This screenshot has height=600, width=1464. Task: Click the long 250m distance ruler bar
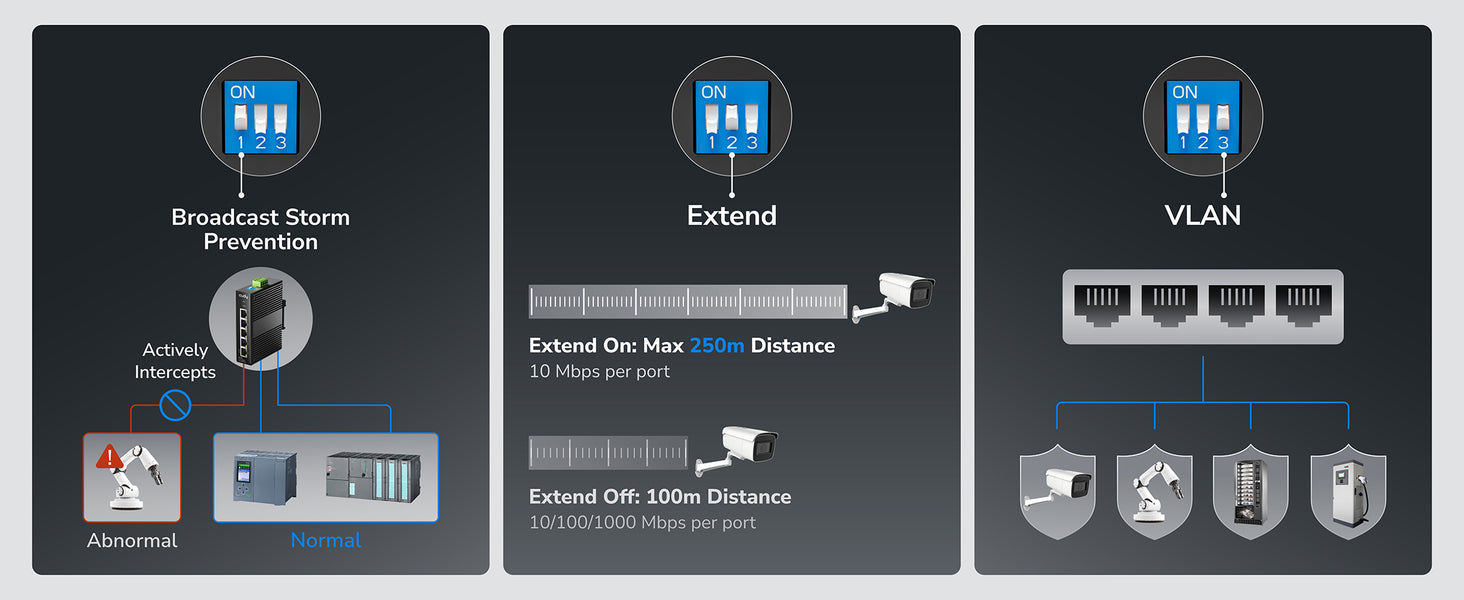688,301
